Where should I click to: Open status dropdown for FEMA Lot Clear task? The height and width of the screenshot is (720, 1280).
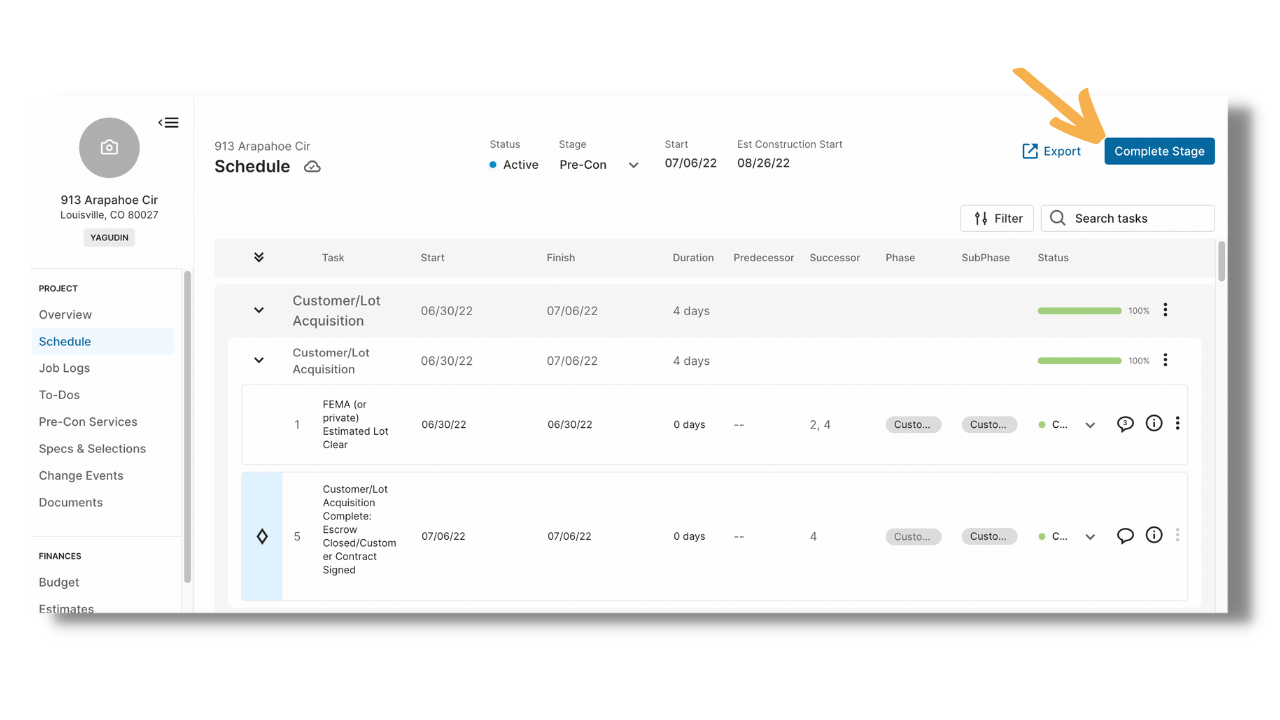click(1090, 425)
